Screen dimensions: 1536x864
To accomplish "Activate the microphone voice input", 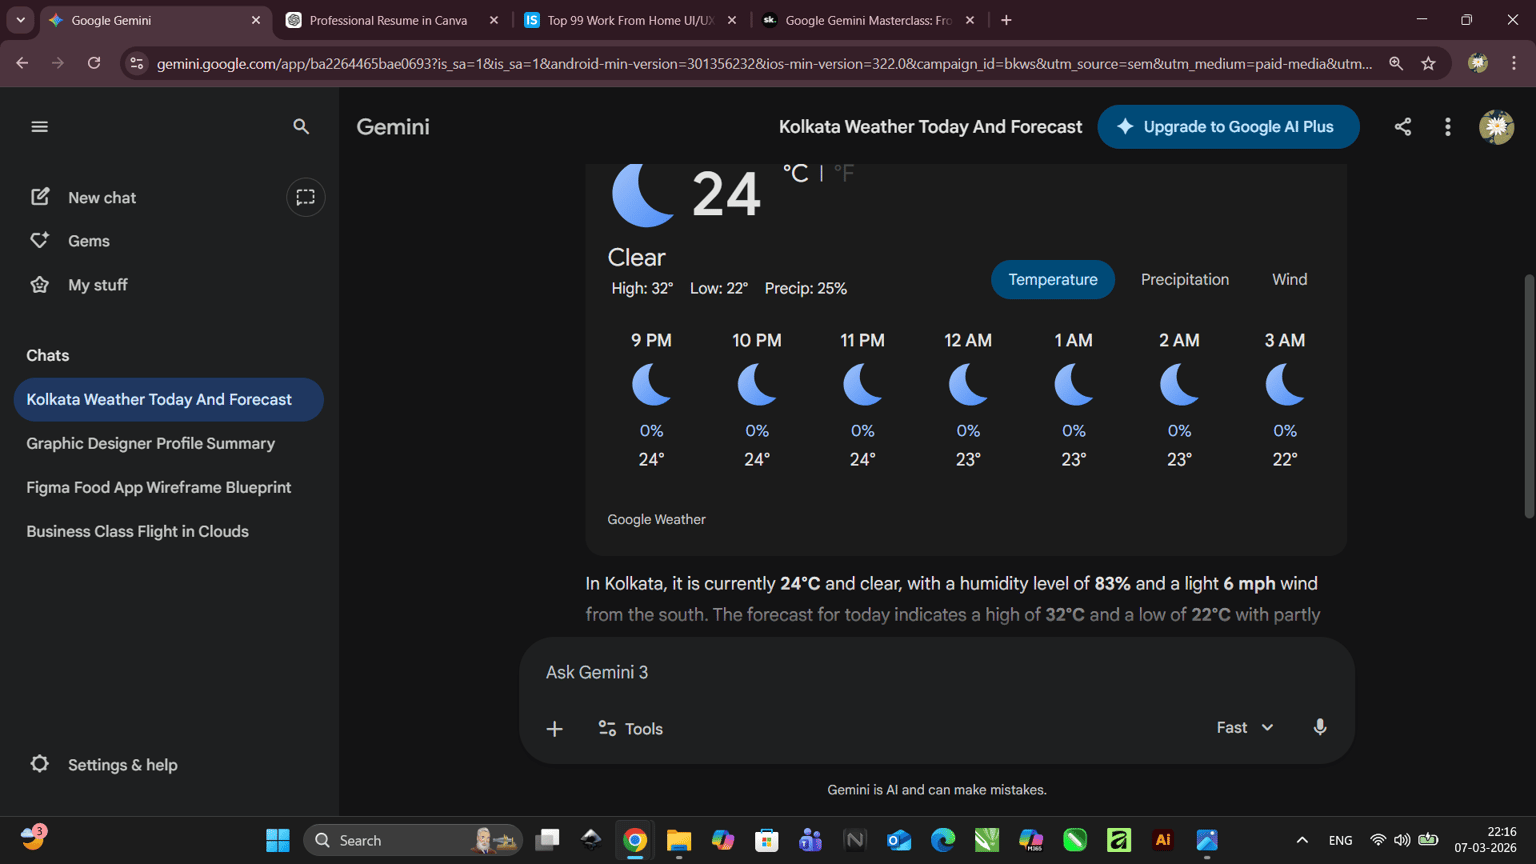I will click(x=1320, y=728).
